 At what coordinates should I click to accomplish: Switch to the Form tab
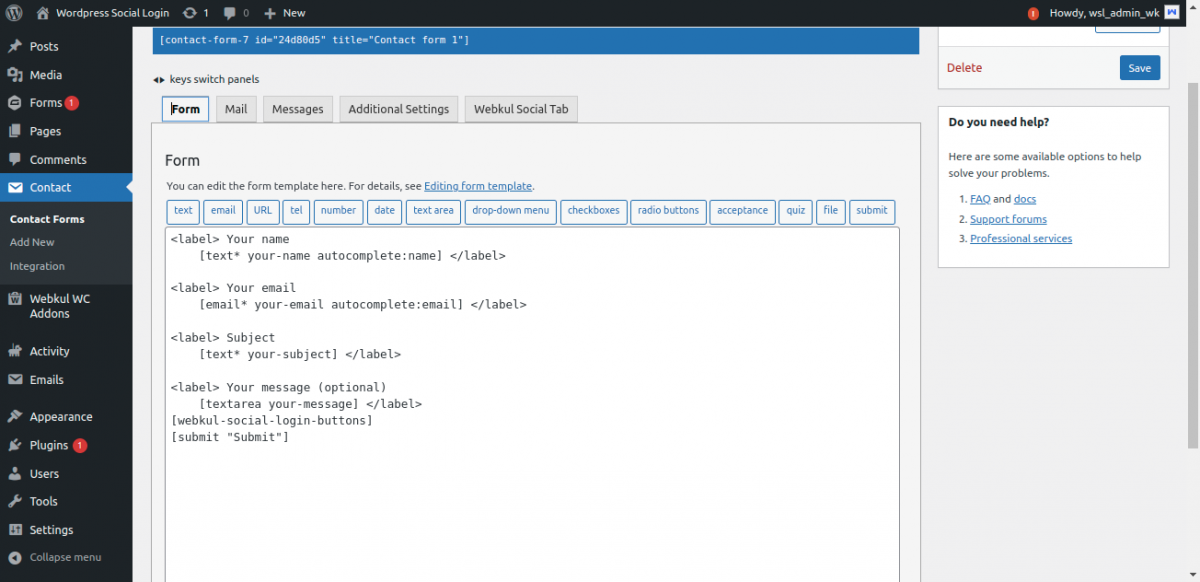pyautogui.click(x=185, y=109)
